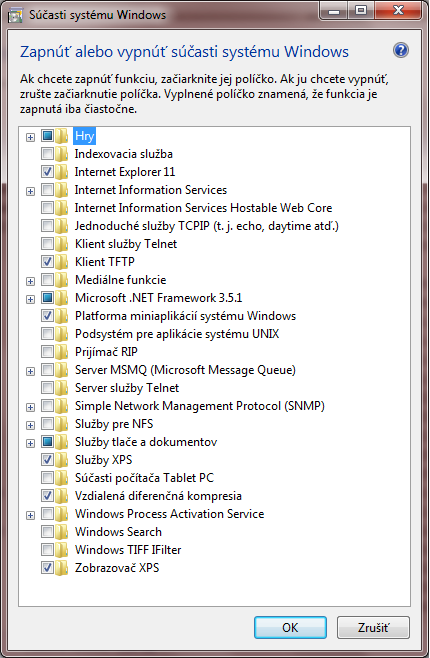Minimize the Súčasti systému Windows window
The width and height of the screenshot is (430, 658).
[334, 10]
